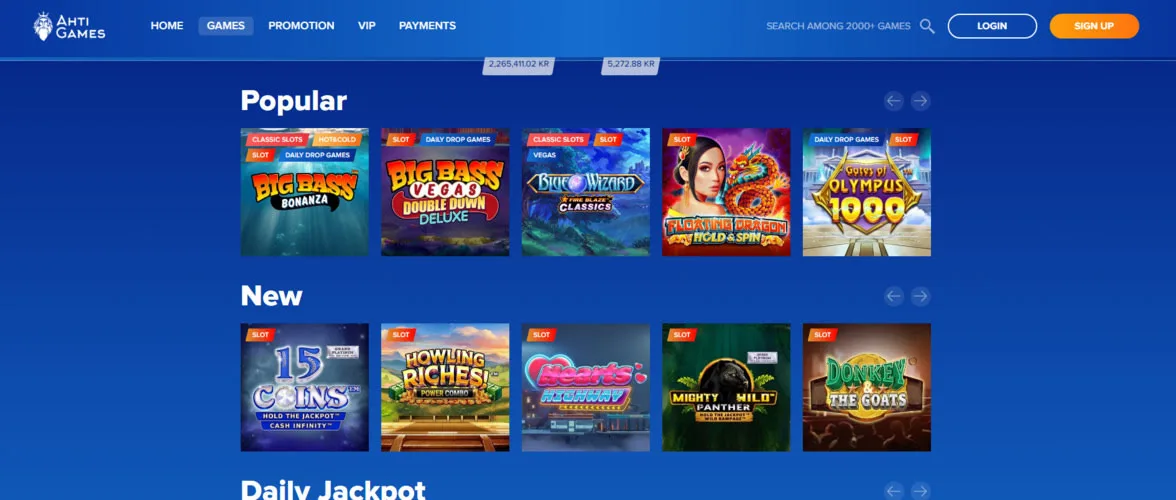Open the Home menu item
The width and height of the screenshot is (1176, 500).
pos(166,25)
